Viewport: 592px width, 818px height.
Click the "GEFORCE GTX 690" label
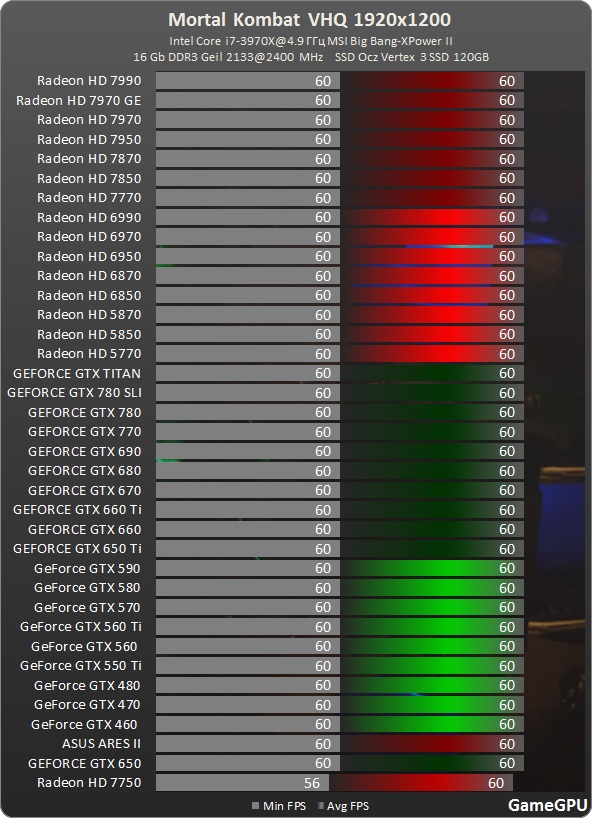84,451
